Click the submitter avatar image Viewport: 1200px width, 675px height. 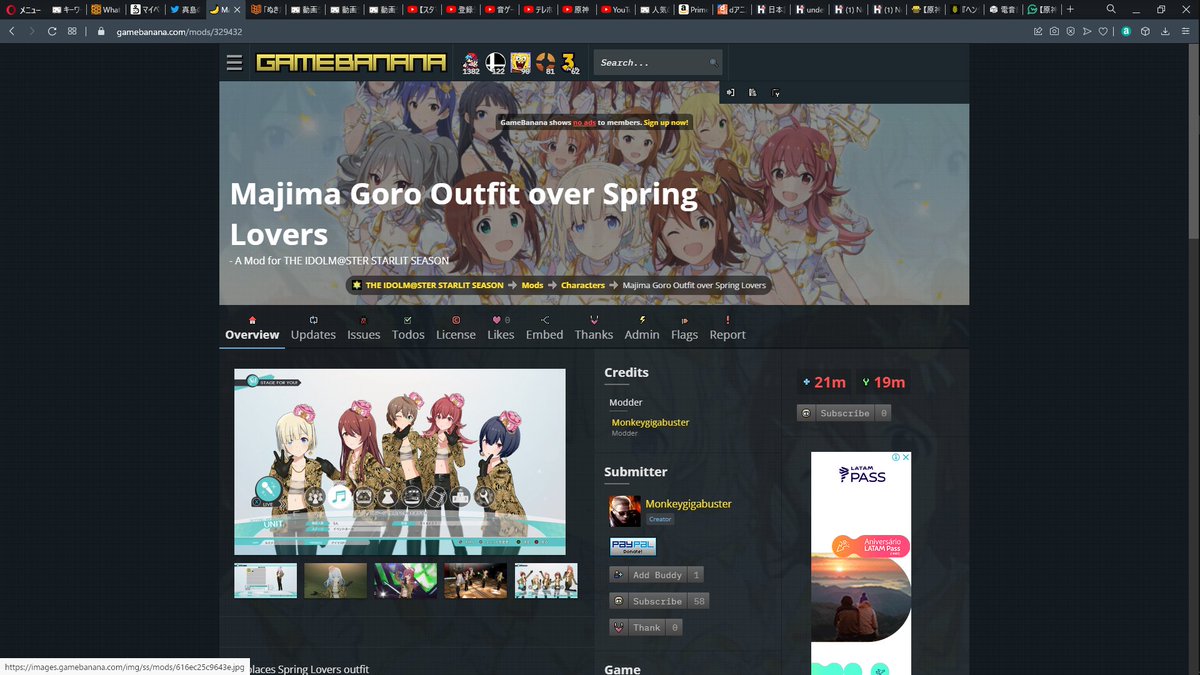click(x=625, y=511)
